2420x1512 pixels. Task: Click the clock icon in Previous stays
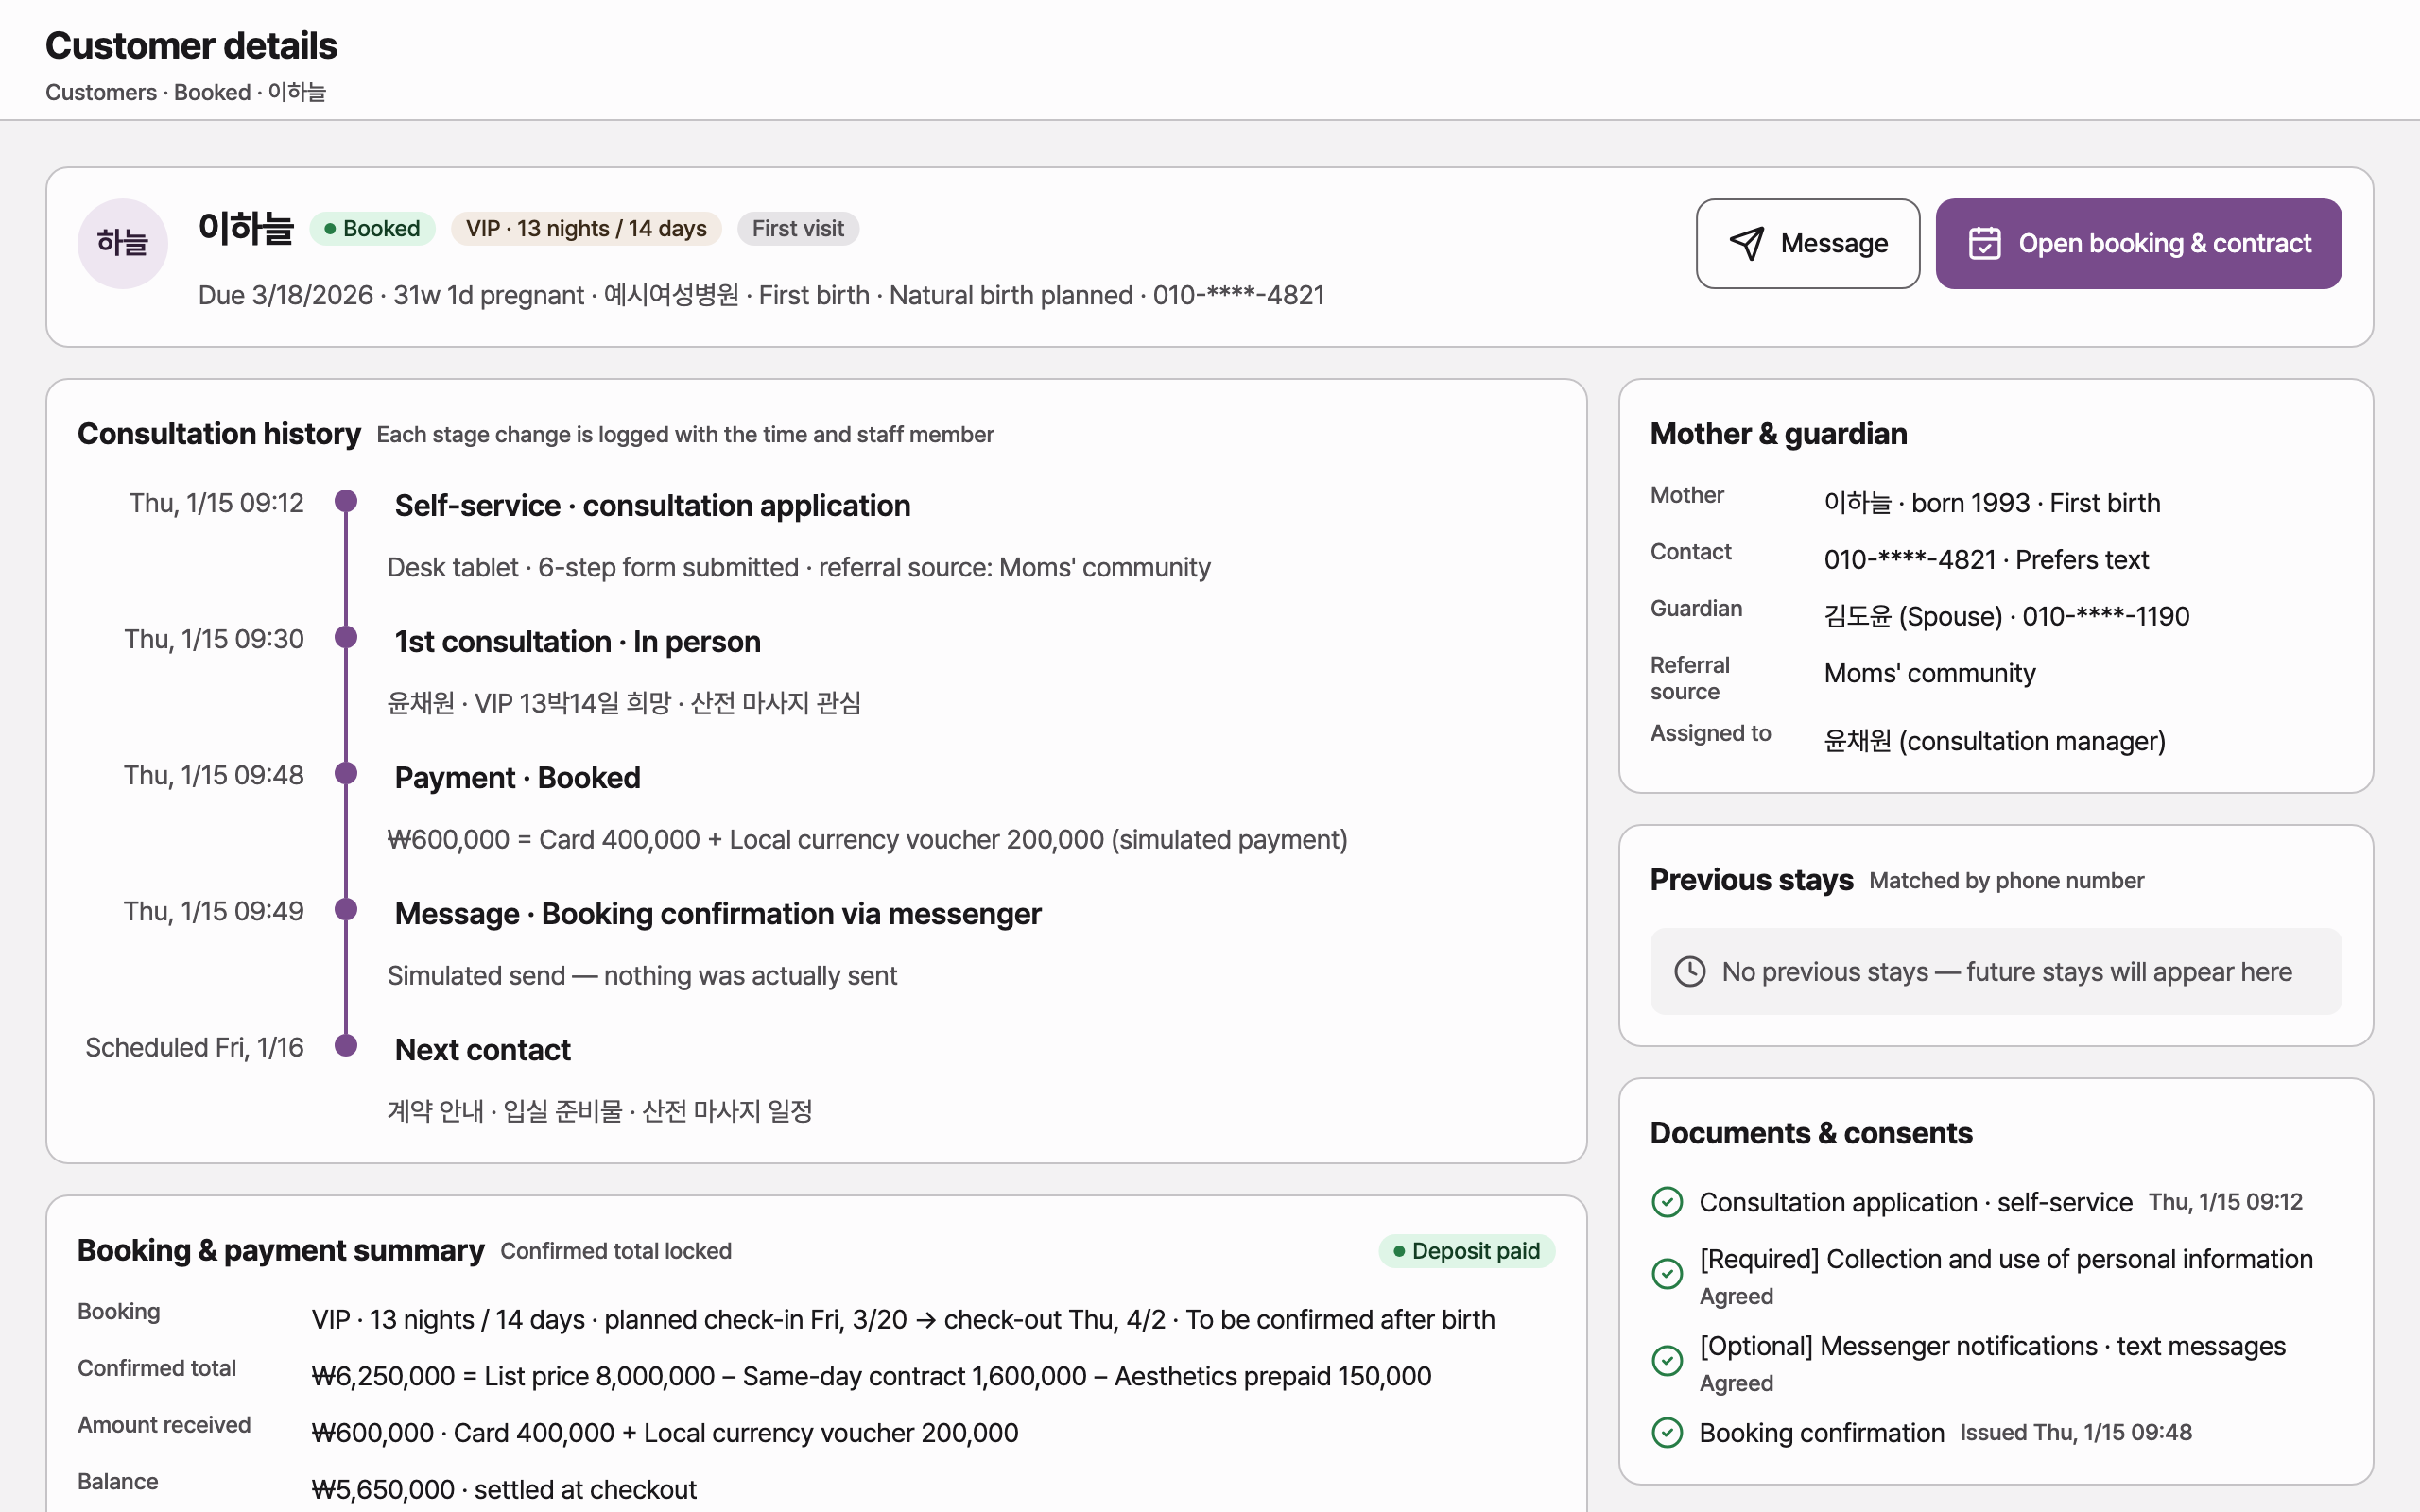1690,971
